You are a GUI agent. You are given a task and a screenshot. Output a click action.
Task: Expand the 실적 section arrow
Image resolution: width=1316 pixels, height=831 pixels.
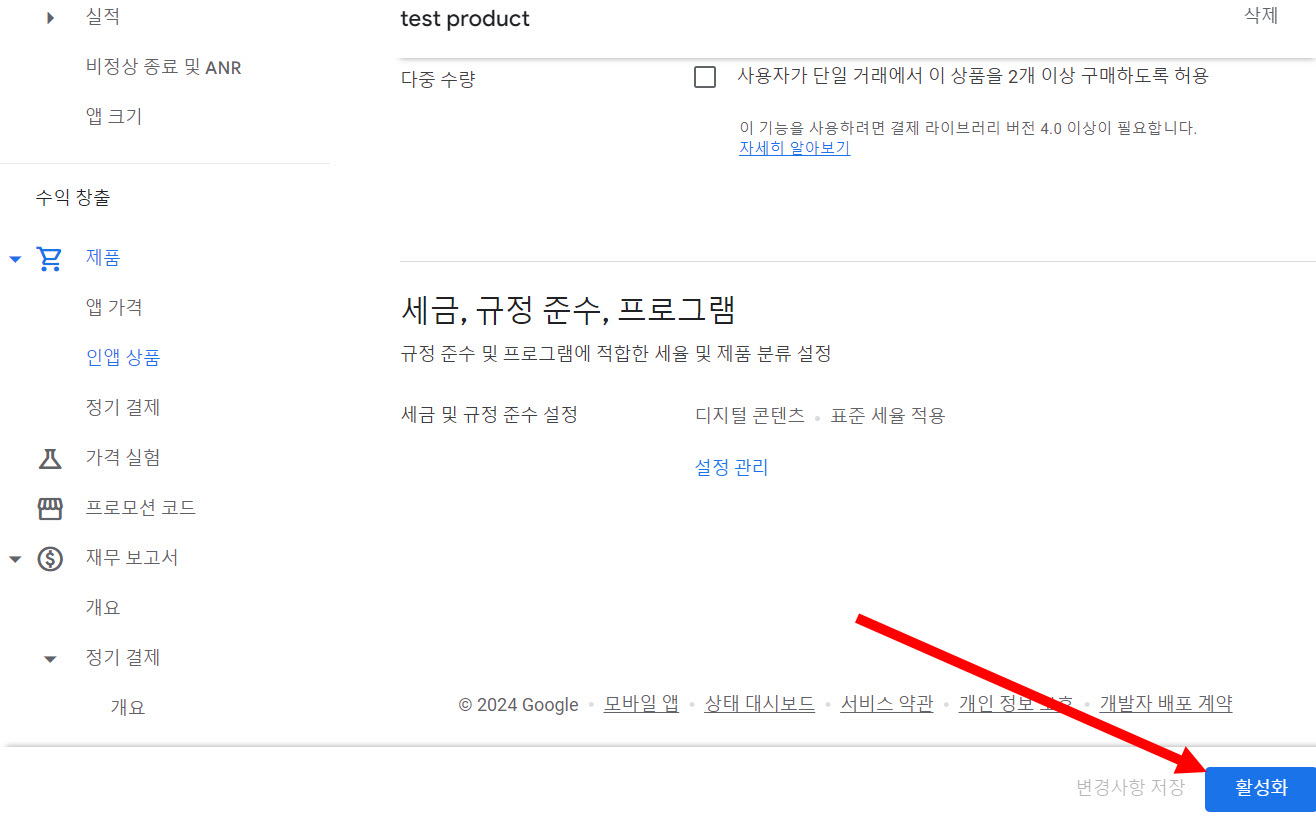tap(51, 17)
